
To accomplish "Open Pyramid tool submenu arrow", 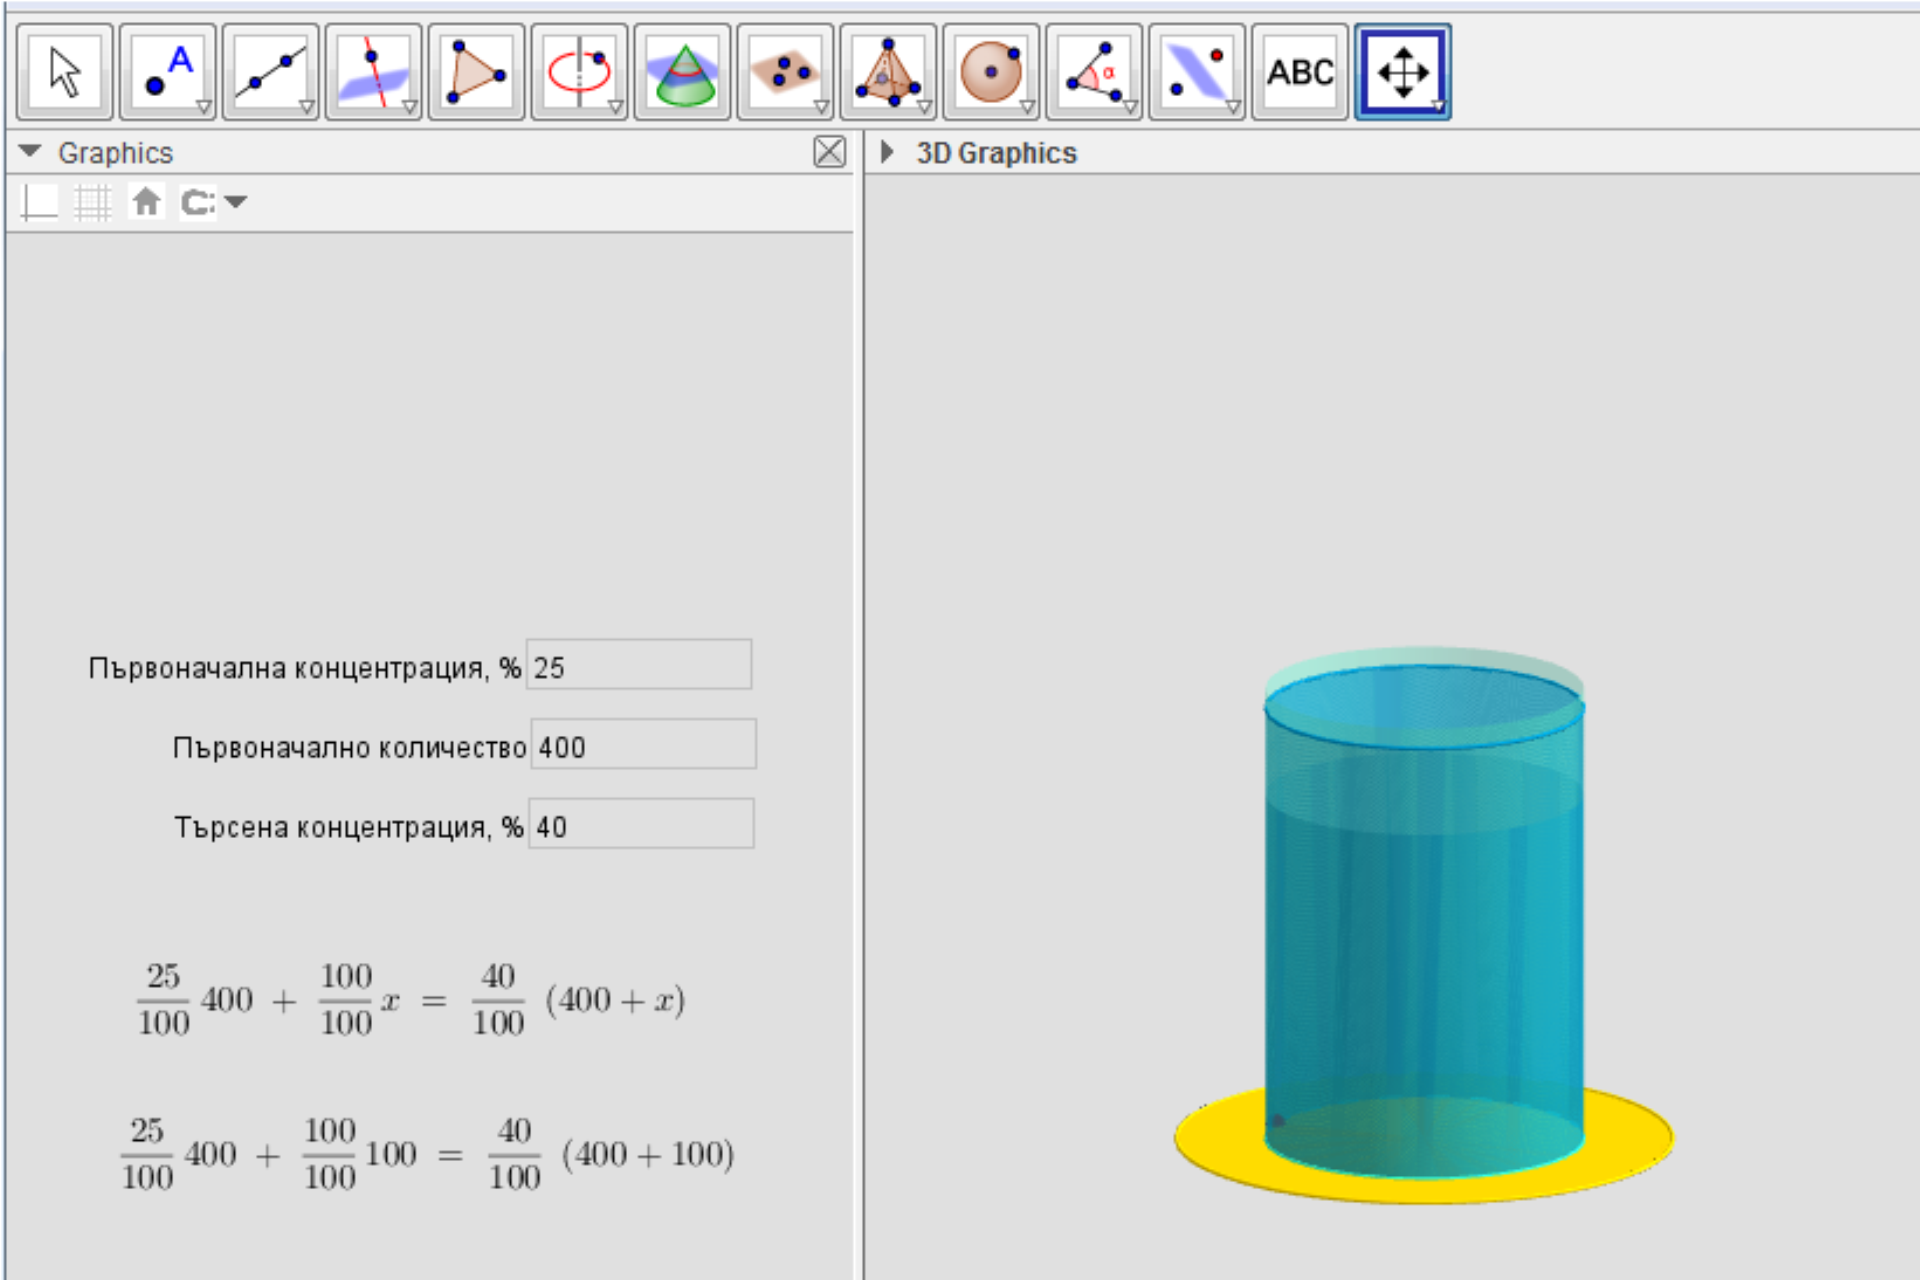I will [x=924, y=107].
